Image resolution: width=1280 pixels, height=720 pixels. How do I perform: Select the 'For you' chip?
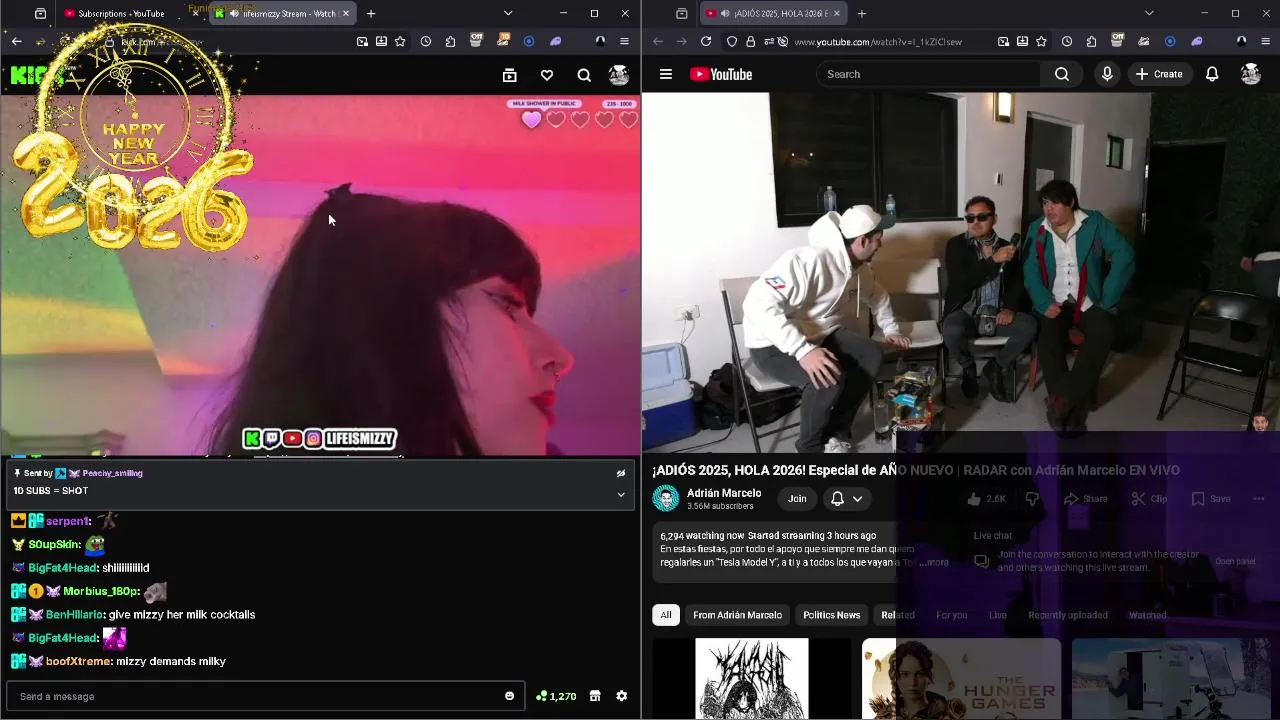(952, 615)
